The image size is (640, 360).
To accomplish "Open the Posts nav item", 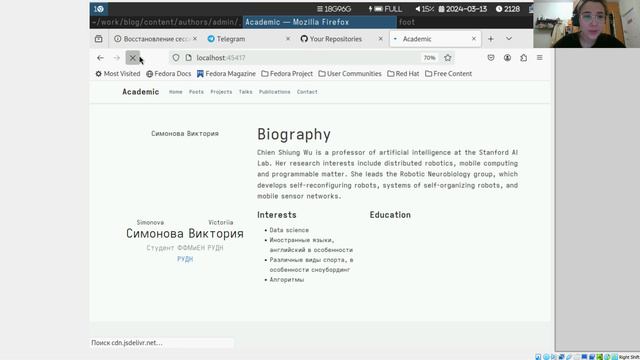I will coord(196,92).
